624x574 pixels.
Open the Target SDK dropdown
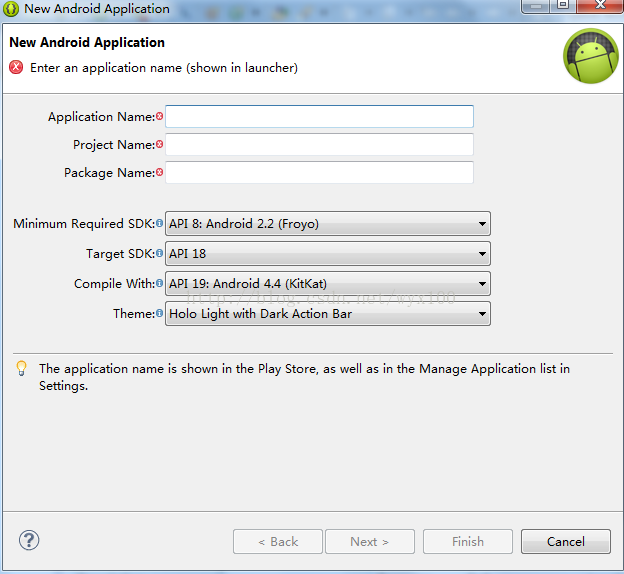pyautogui.click(x=328, y=254)
